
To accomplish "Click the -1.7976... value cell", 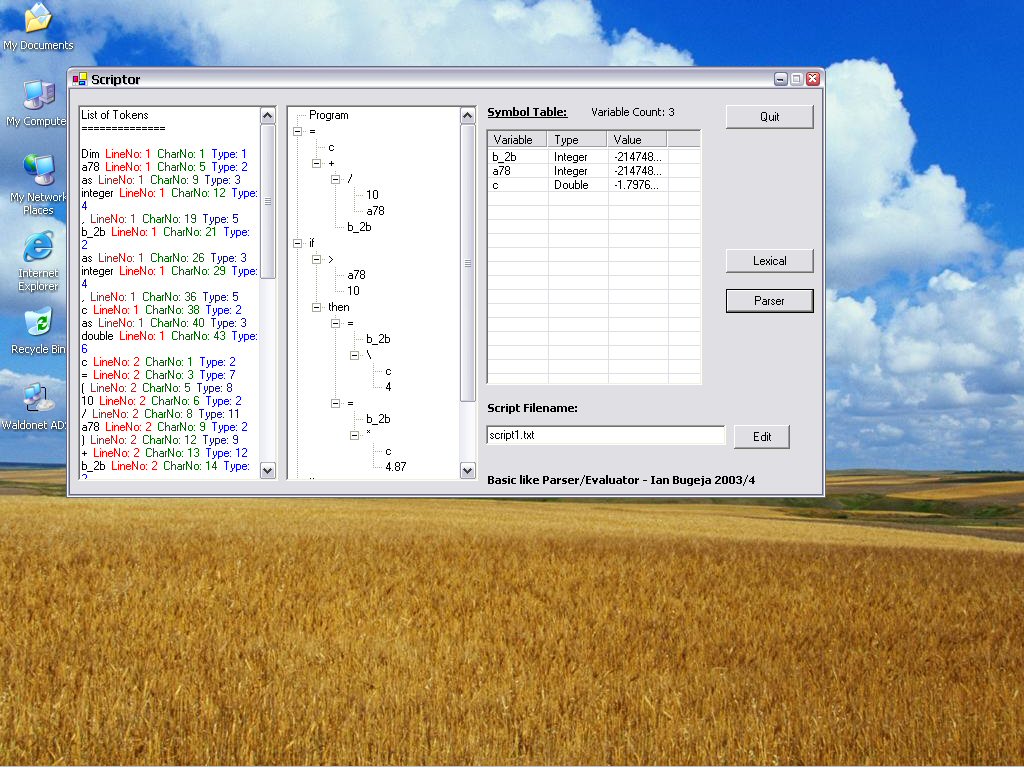I will pyautogui.click(x=637, y=185).
